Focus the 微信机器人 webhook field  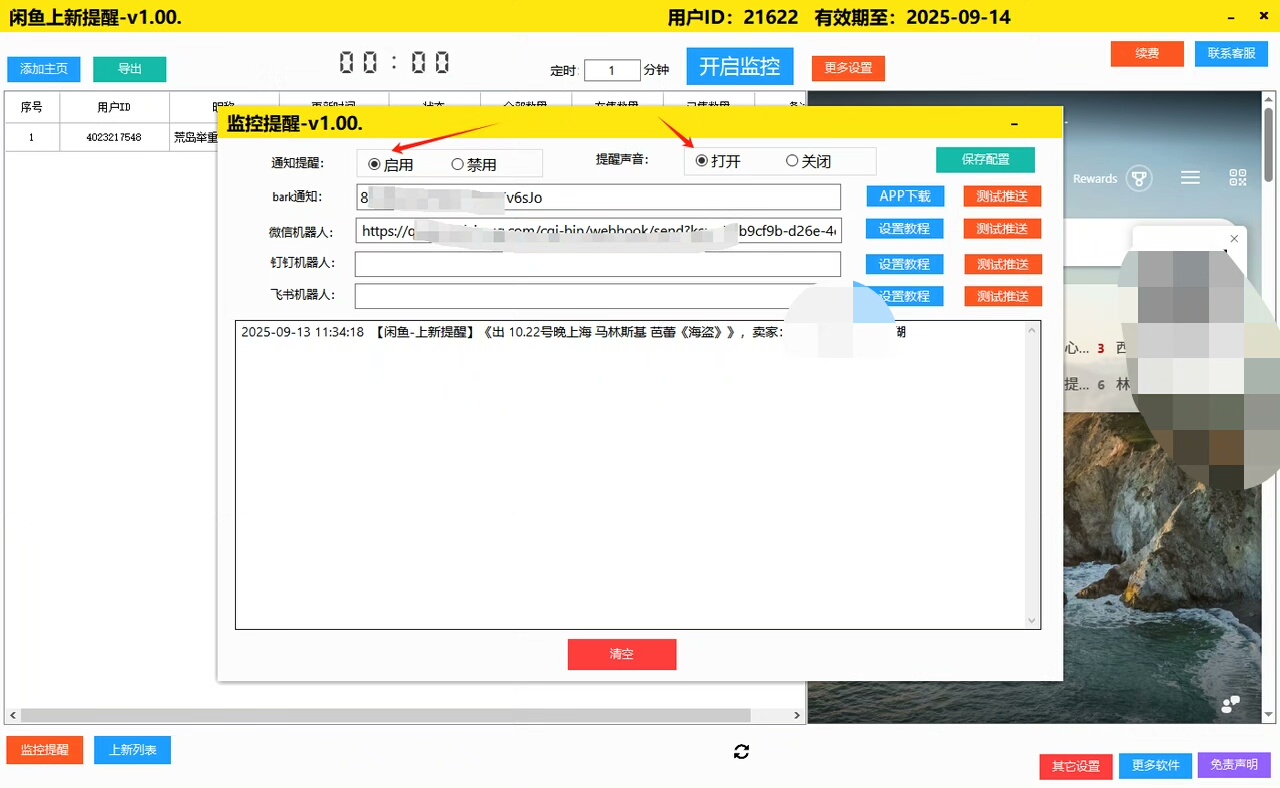tap(598, 231)
